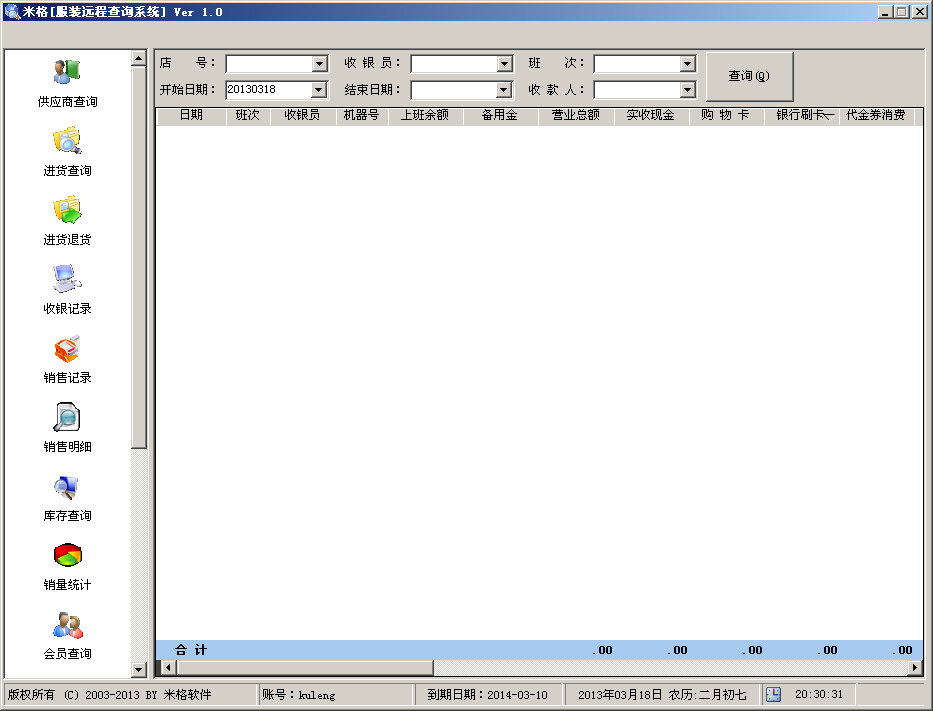
Task: Click the table horizontal scrollbar thumb
Action: tap(305, 668)
